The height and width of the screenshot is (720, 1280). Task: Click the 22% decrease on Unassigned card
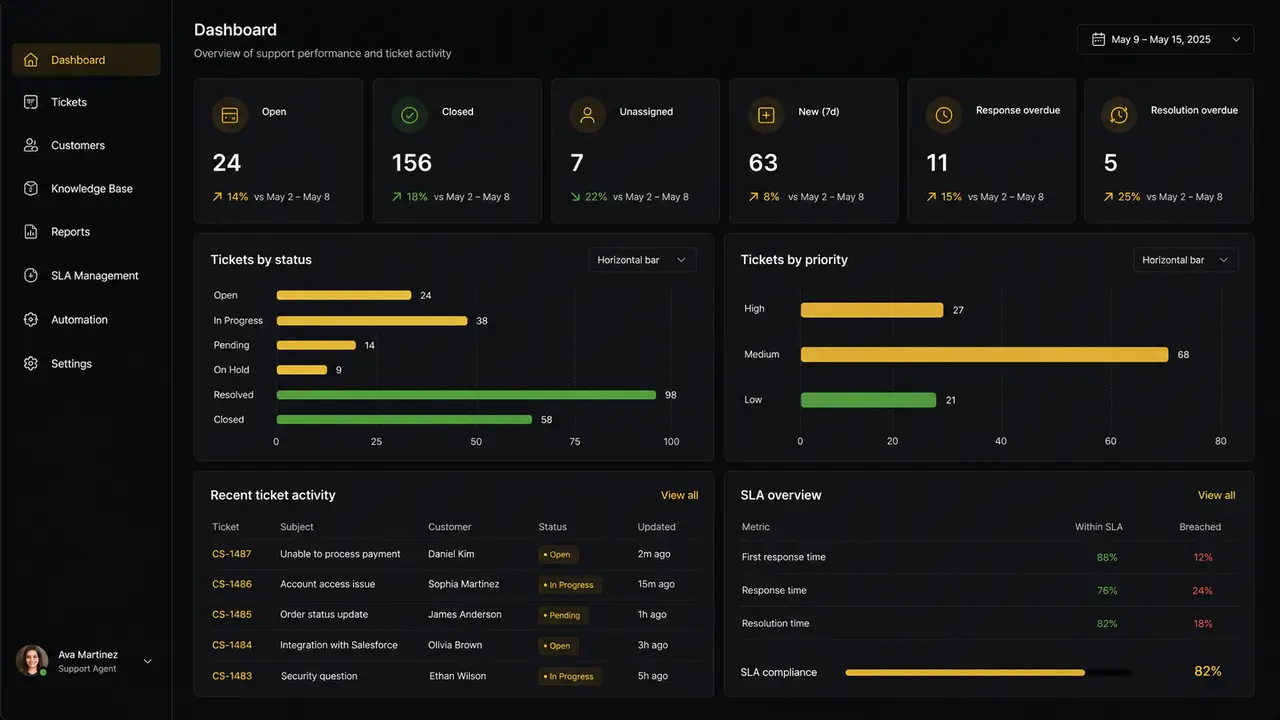pyautogui.click(x=589, y=197)
